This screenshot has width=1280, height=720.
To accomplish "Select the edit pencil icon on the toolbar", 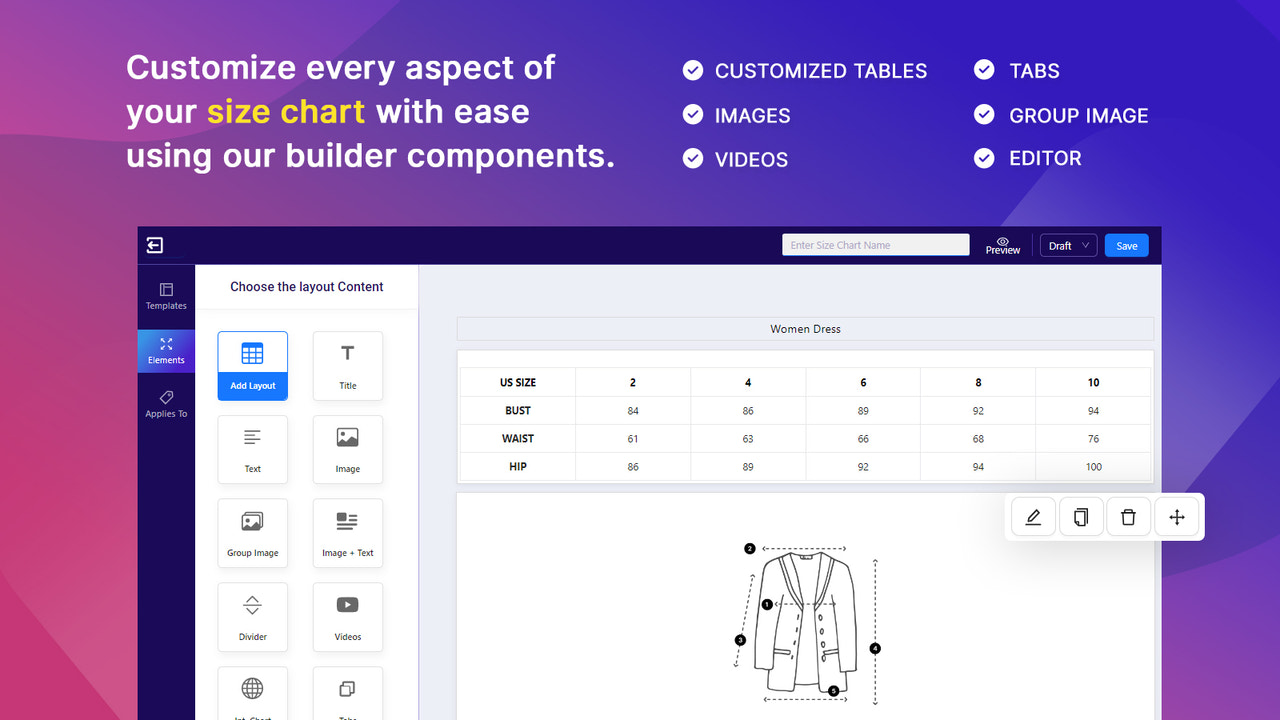I will point(1033,516).
